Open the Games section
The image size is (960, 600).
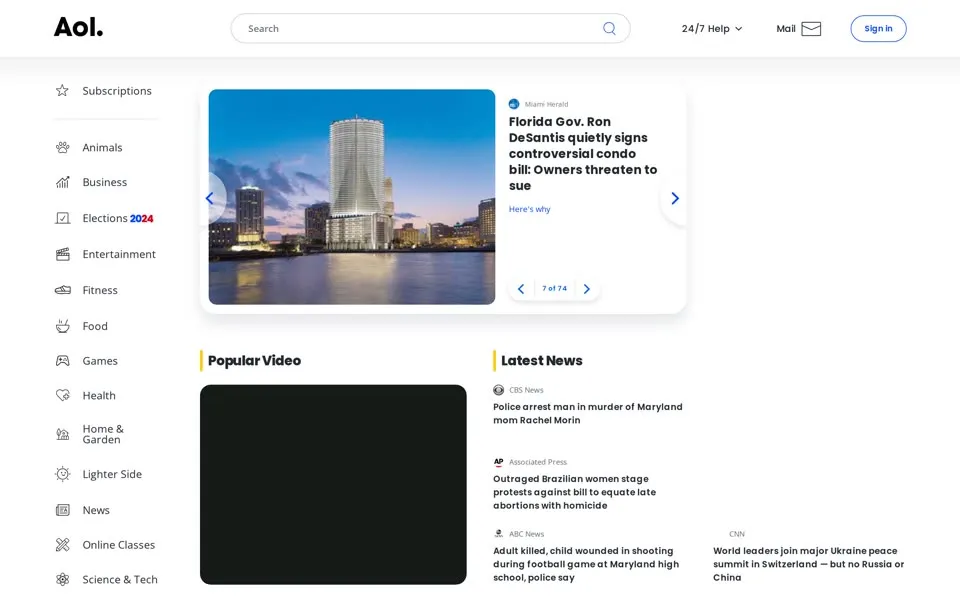[x=100, y=361]
